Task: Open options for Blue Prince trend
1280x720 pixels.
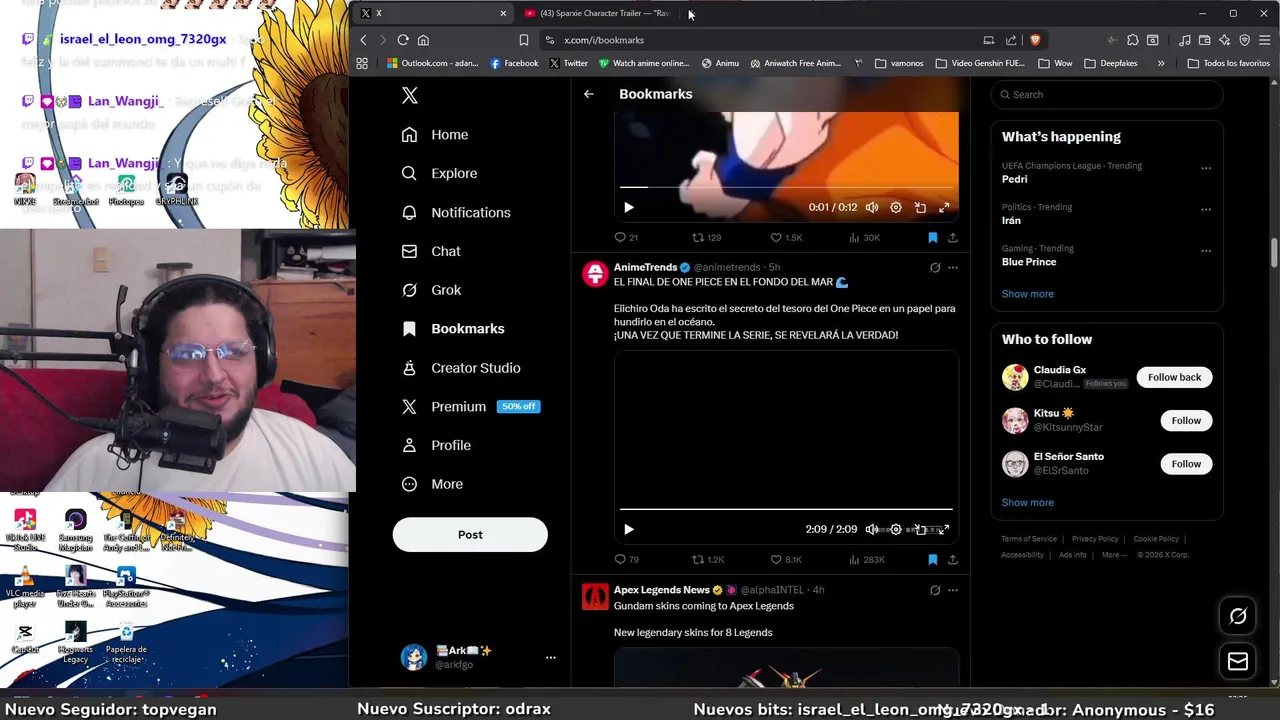Action: (x=1206, y=250)
